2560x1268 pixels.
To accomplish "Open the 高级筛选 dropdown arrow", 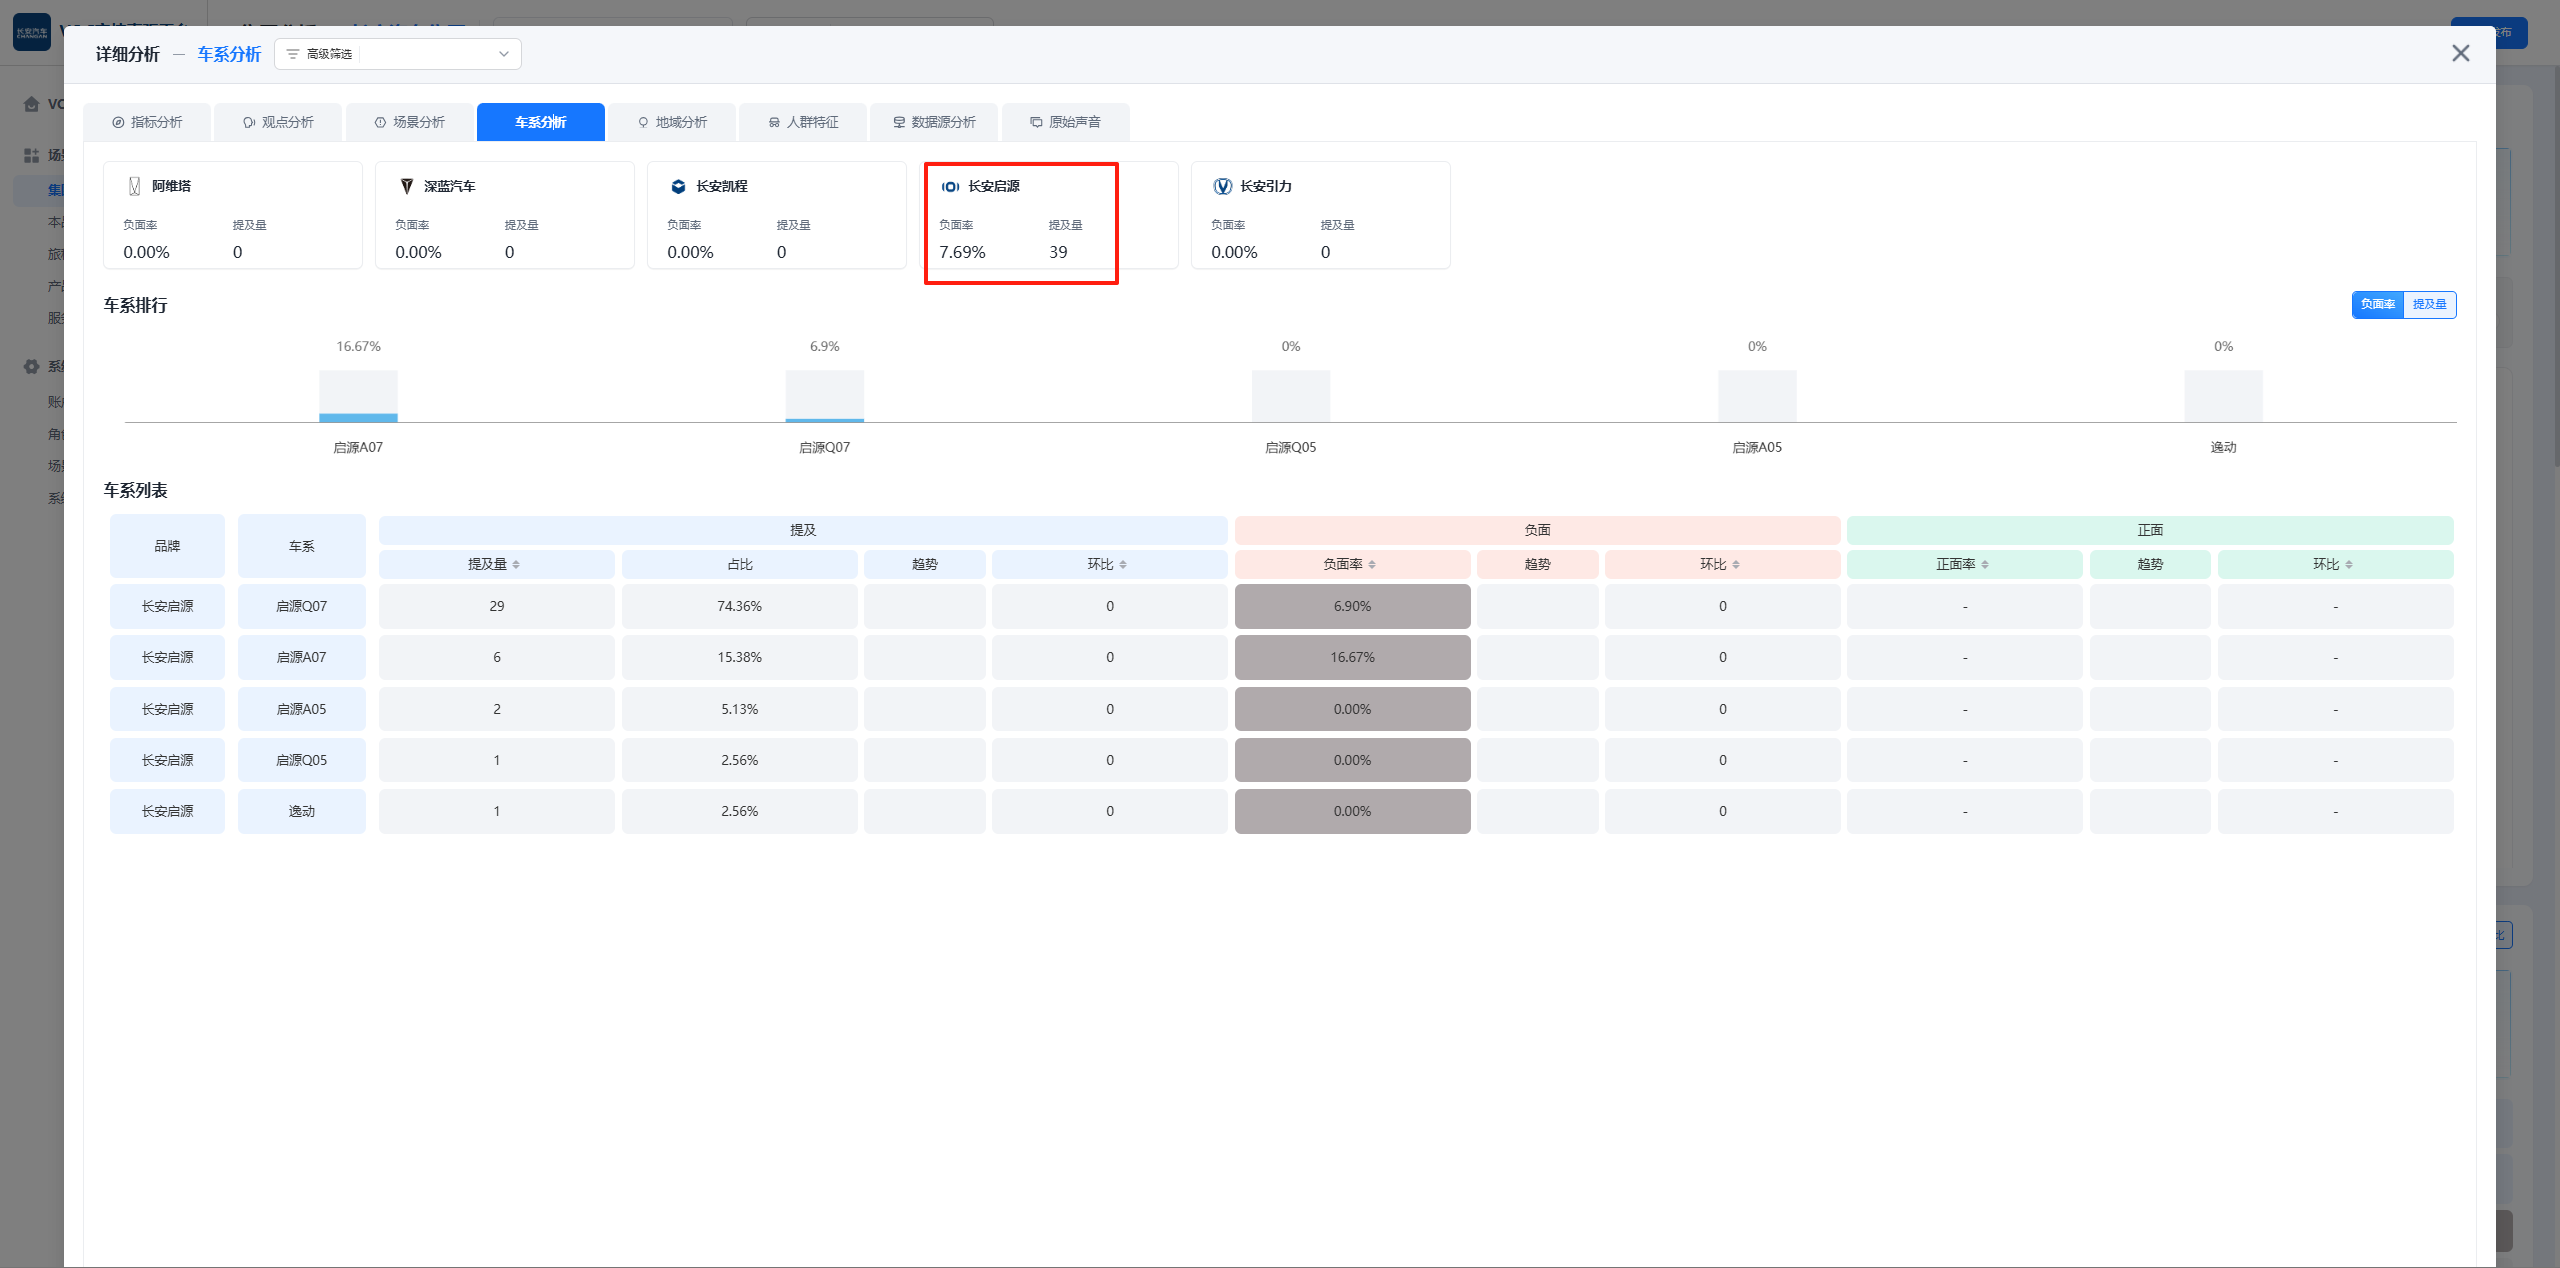I will click(503, 54).
